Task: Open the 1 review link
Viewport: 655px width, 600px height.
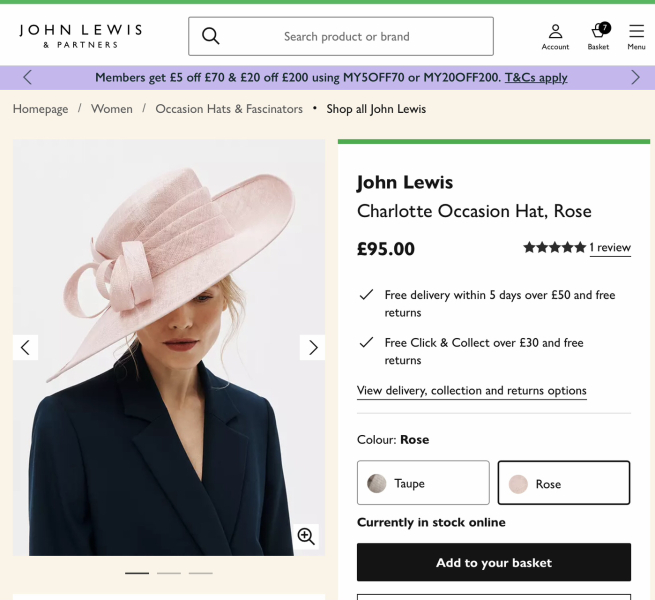Action: coord(610,248)
